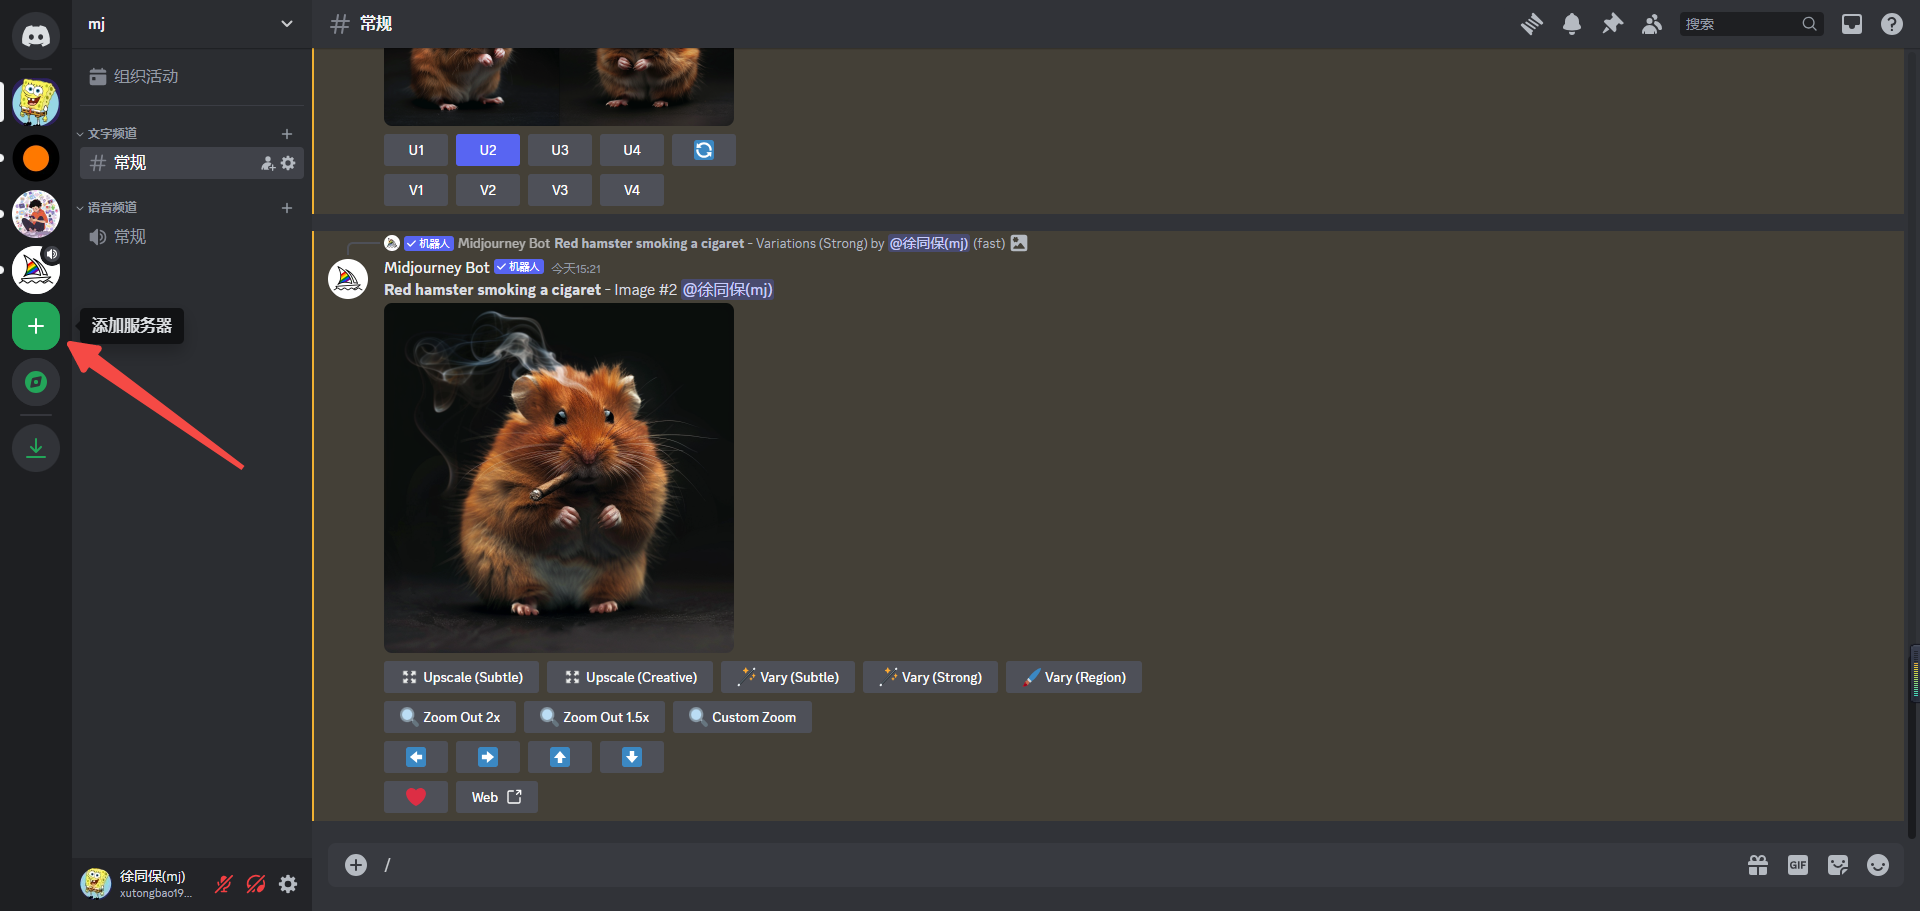The image size is (1920, 911).
Task: Pan up with the up arrow button
Action: tap(560, 757)
